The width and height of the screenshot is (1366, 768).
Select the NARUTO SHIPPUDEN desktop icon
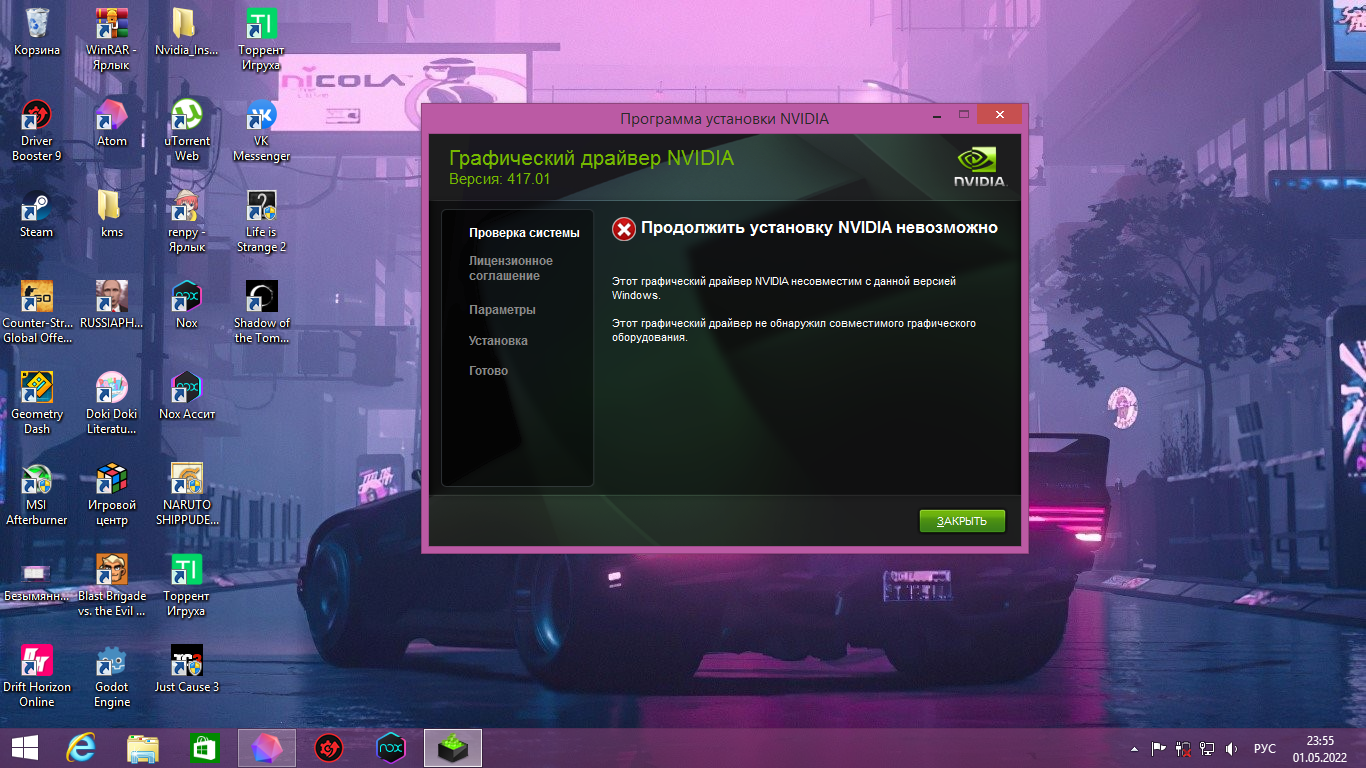click(x=186, y=494)
